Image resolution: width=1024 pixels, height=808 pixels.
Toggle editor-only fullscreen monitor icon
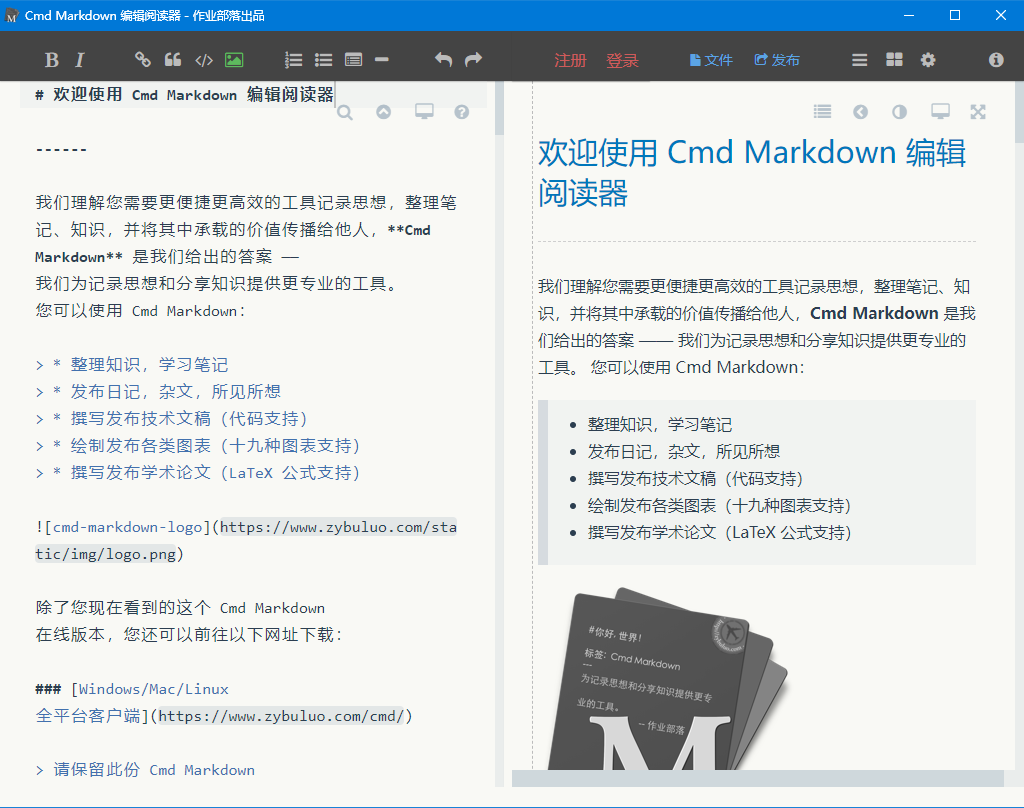(424, 112)
